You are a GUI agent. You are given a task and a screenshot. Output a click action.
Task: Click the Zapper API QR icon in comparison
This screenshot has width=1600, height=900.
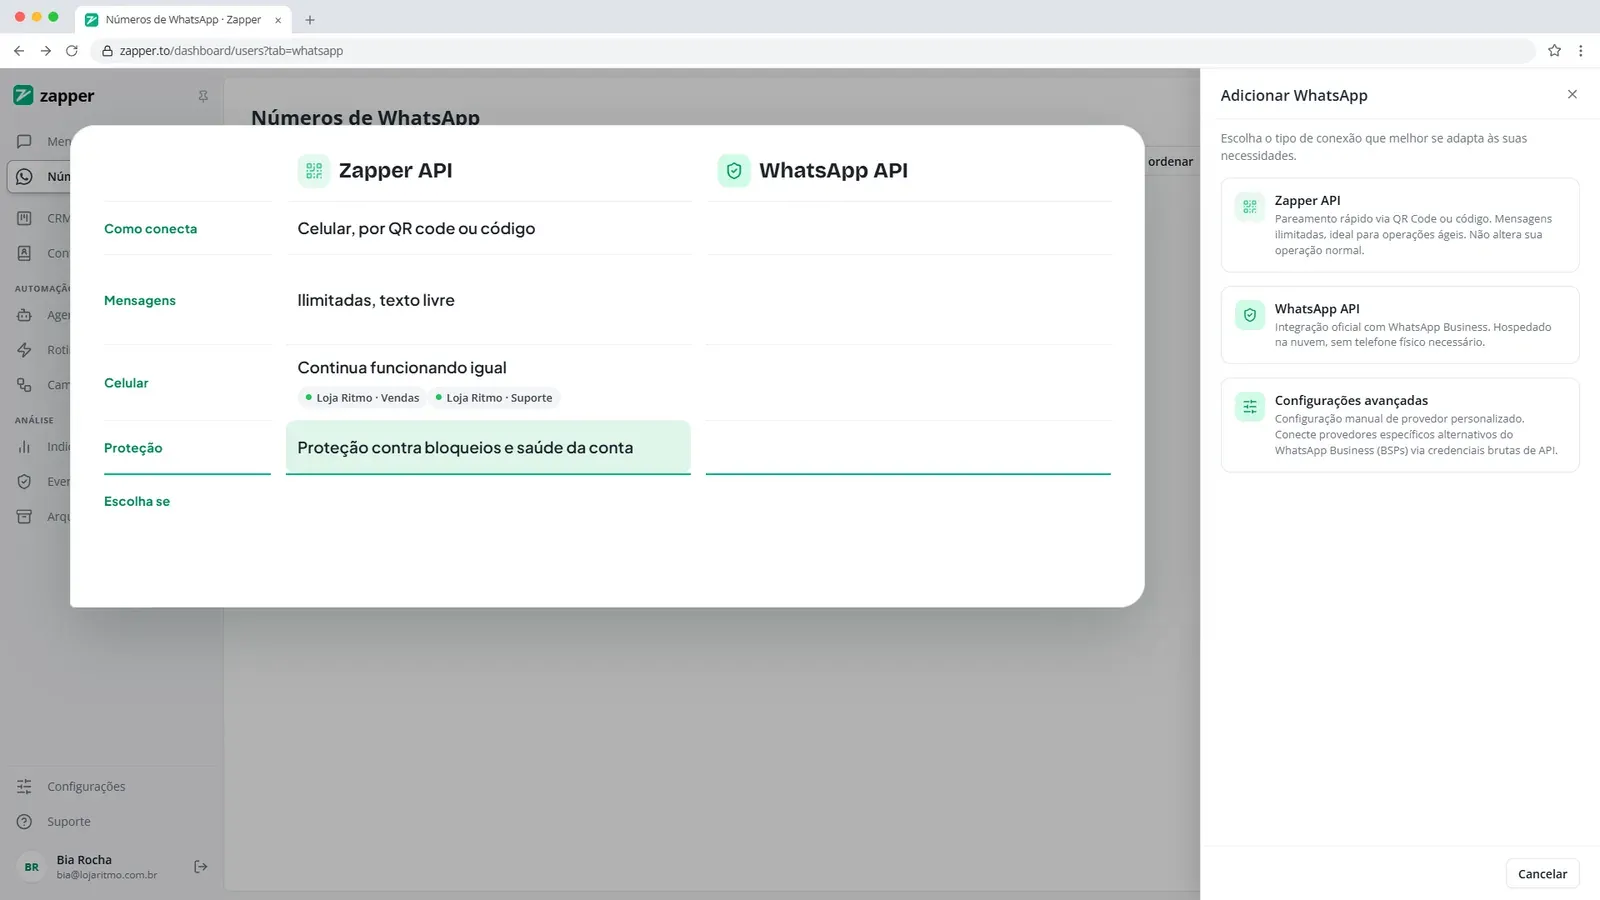click(x=314, y=171)
